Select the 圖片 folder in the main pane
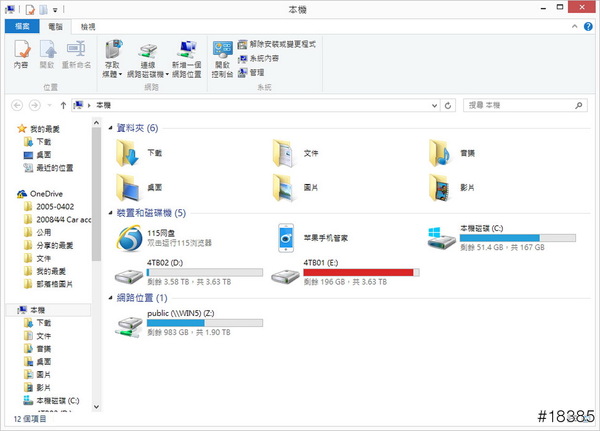The image size is (600, 431). point(296,187)
